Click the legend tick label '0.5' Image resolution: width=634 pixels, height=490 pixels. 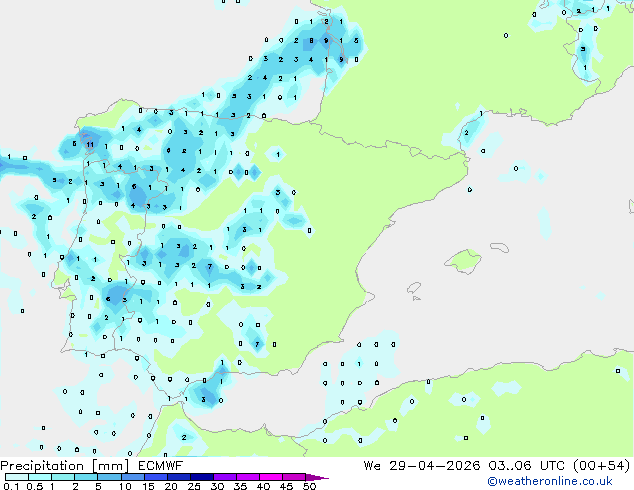coord(34,486)
